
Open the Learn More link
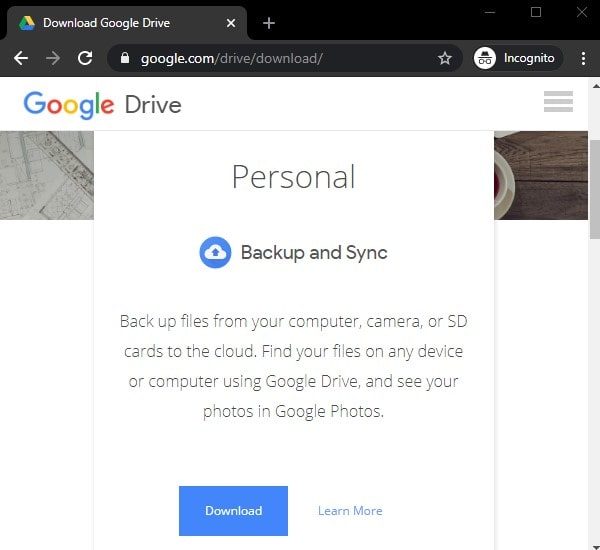coord(350,511)
